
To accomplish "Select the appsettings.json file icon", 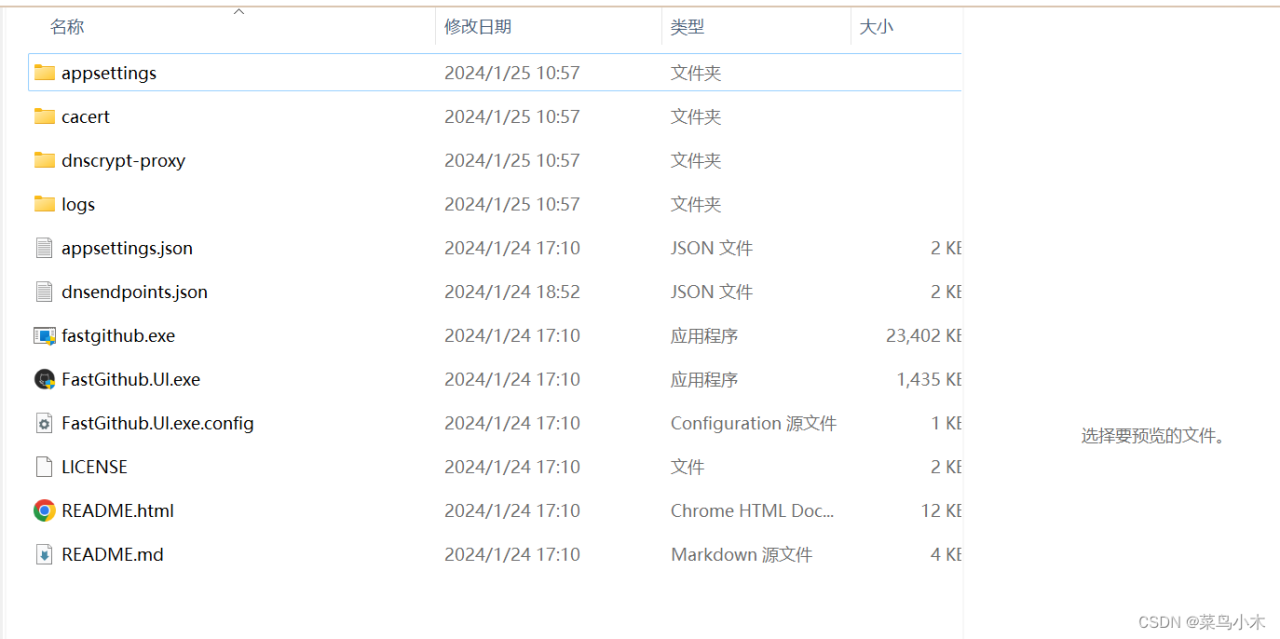I will [44, 248].
